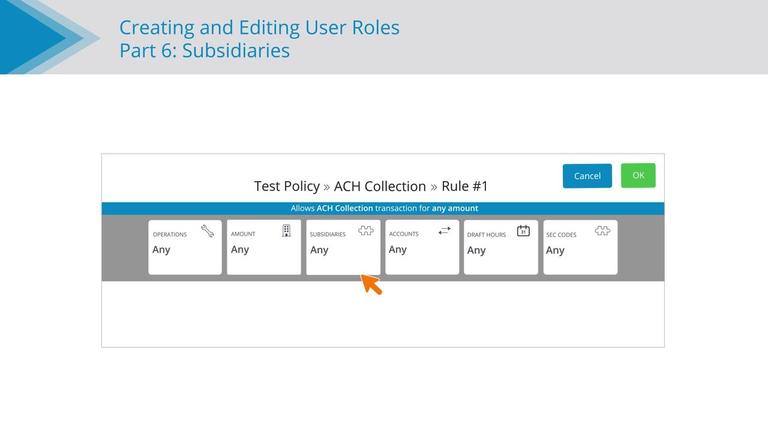Click the puzzle piece icon on Subsidiaries card
The image size is (768, 432).
pos(366,231)
